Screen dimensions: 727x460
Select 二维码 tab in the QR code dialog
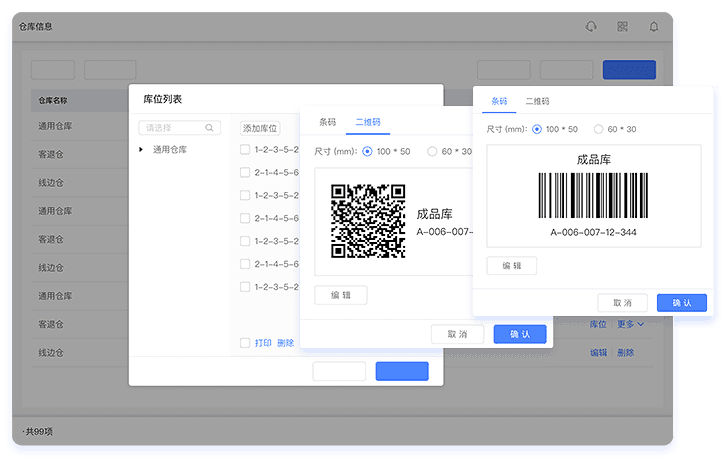pyautogui.click(x=368, y=122)
